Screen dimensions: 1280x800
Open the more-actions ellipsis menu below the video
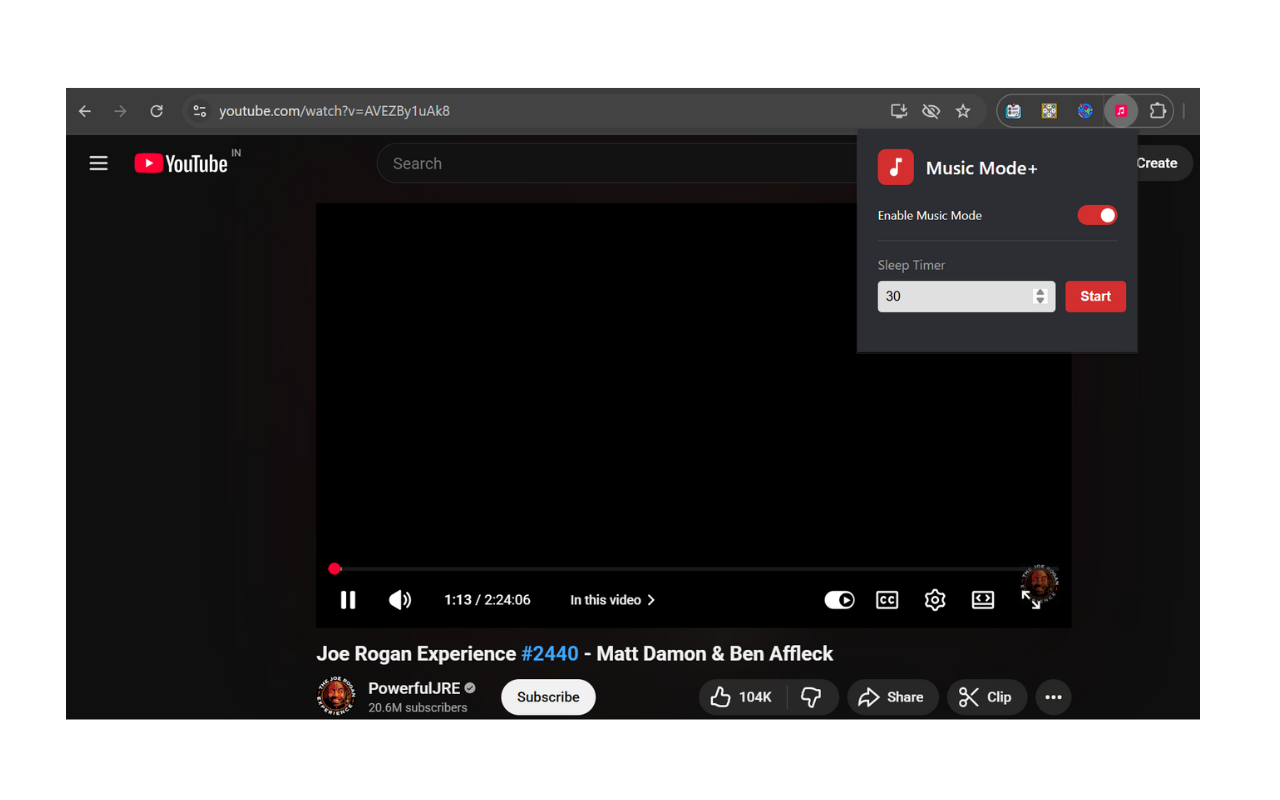(1052, 697)
